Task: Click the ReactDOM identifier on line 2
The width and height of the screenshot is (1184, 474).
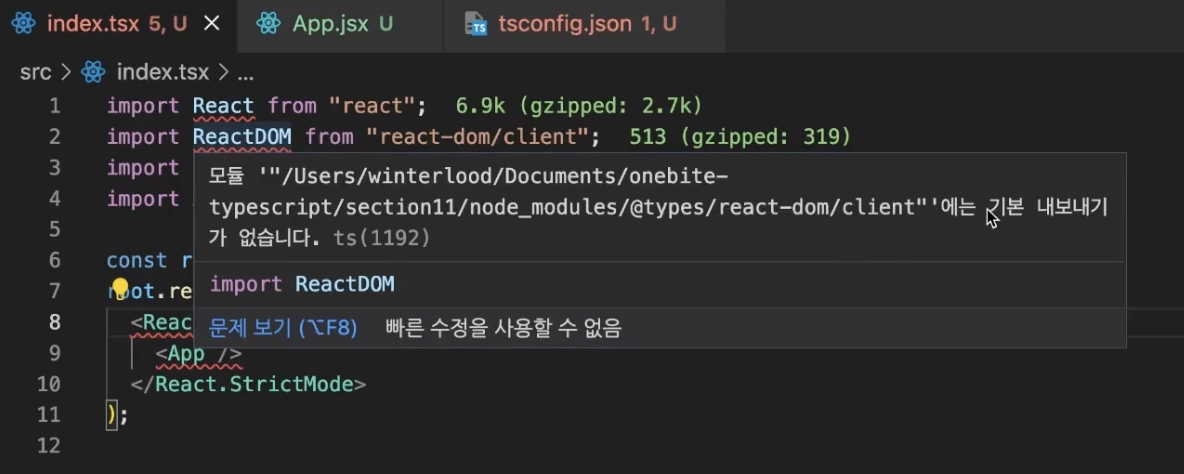Action: tap(242, 137)
